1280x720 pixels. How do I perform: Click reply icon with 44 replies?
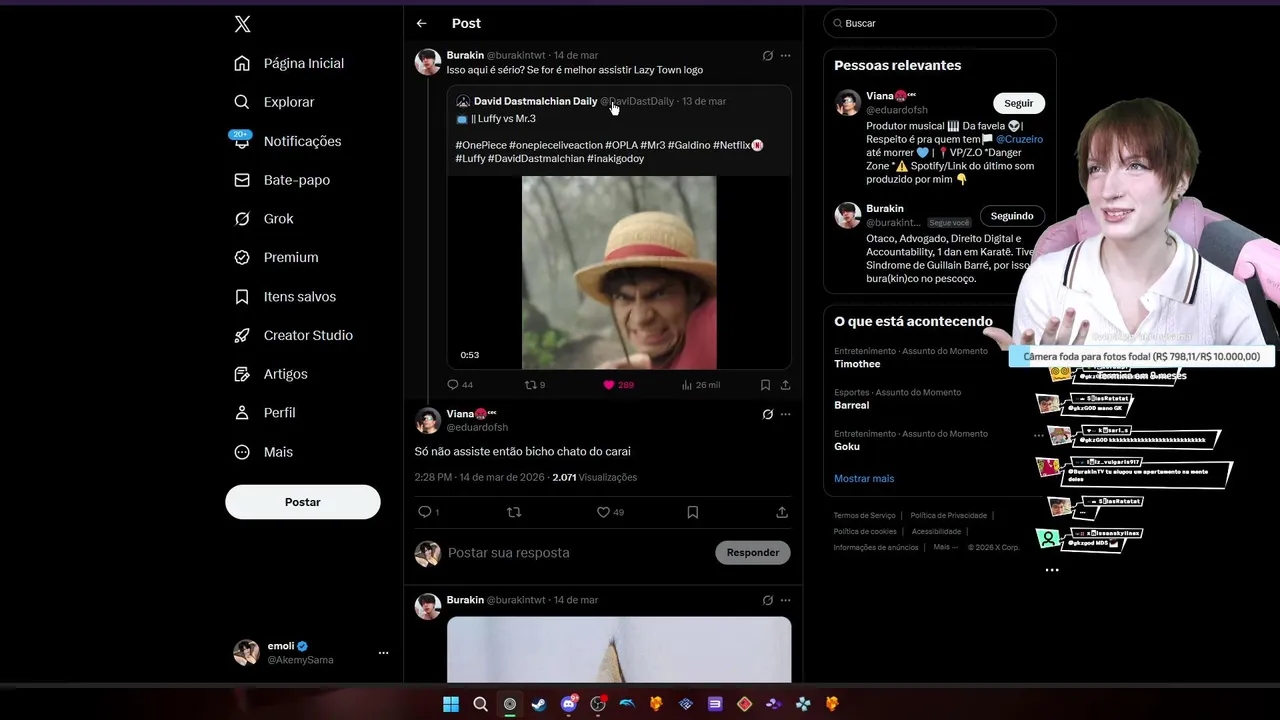[x=460, y=385]
